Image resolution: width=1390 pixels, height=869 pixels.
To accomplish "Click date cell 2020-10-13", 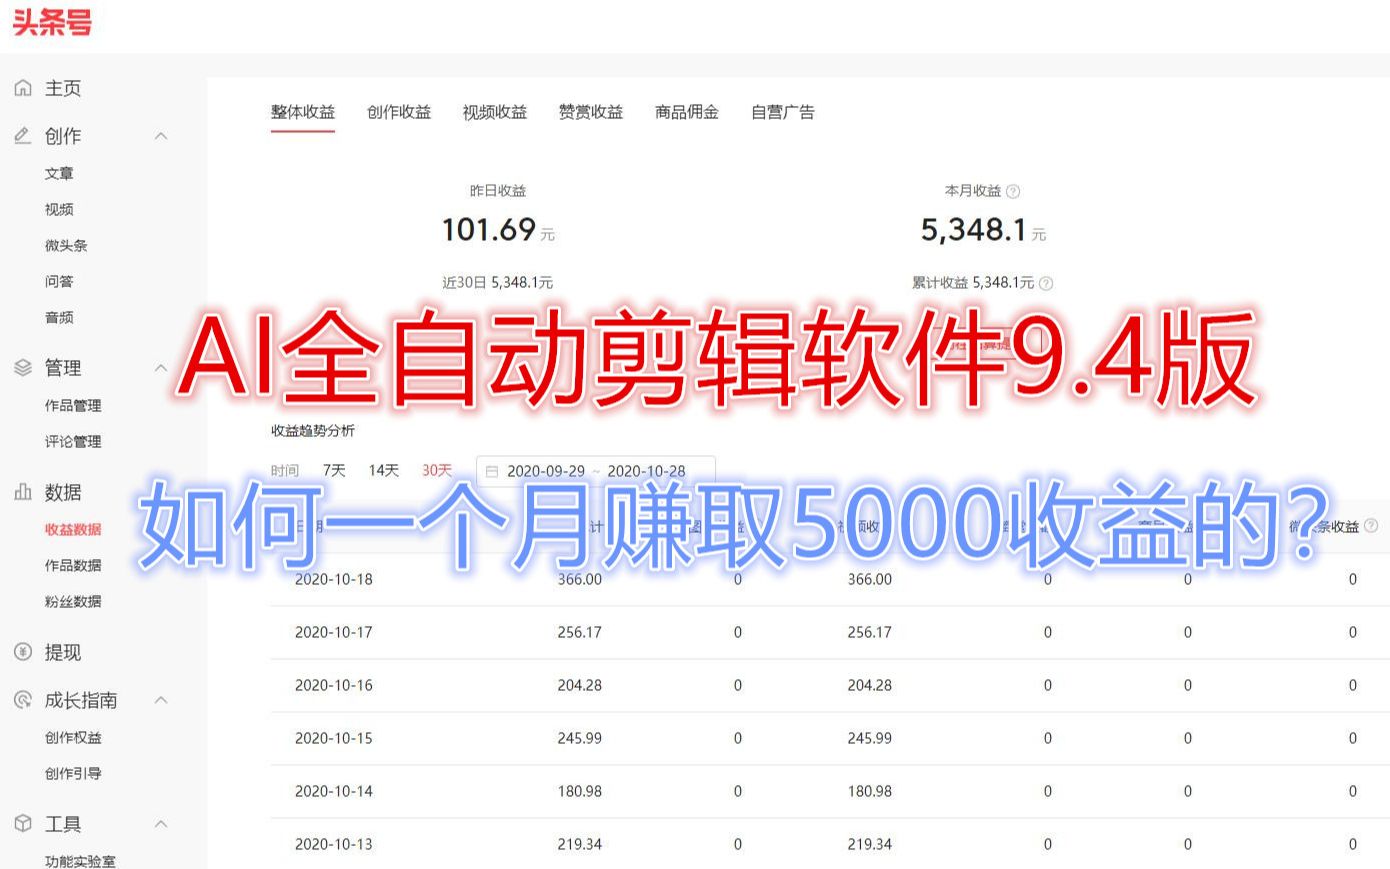I will tap(334, 844).
